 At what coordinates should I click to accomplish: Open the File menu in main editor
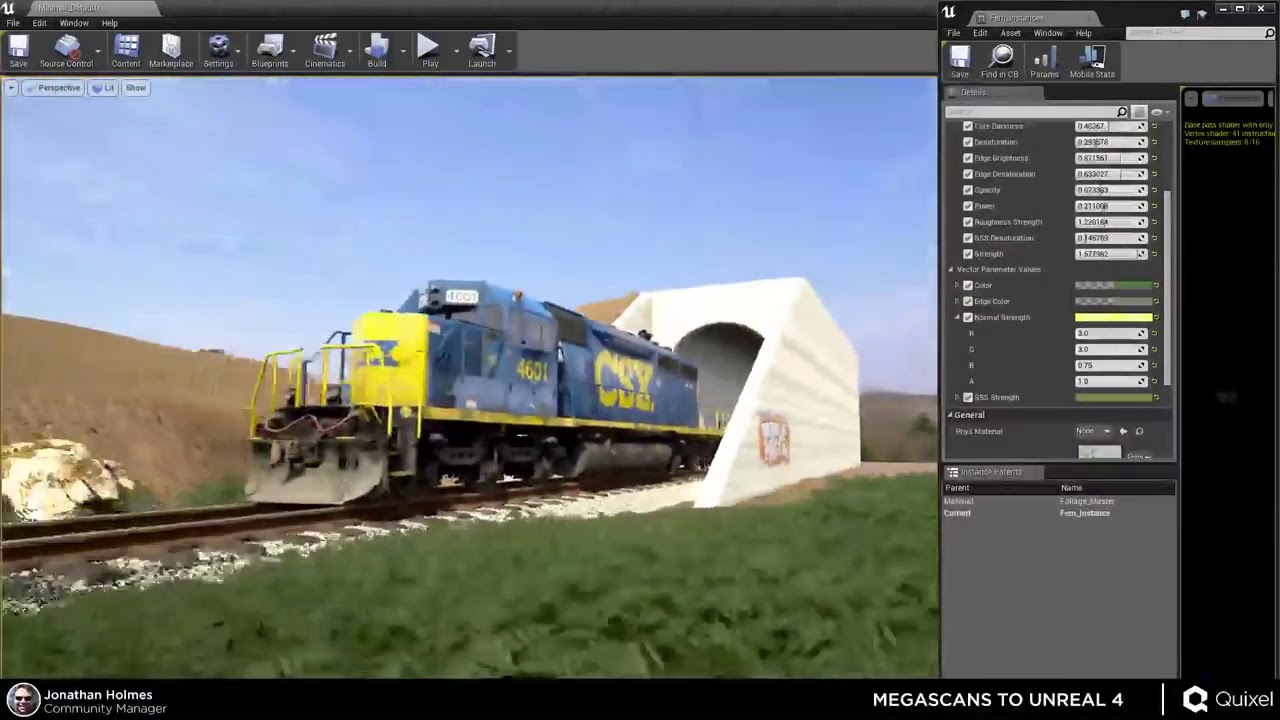13,23
